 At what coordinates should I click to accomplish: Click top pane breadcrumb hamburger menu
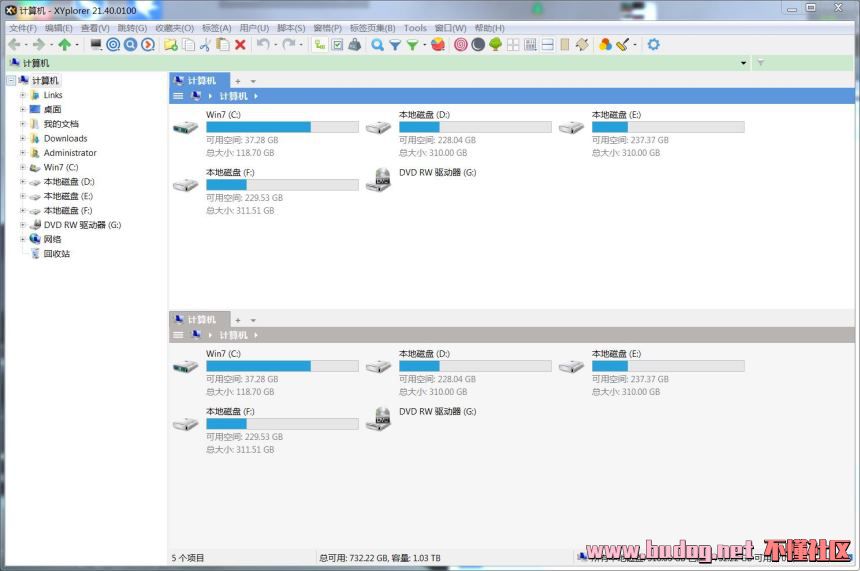click(x=178, y=96)
